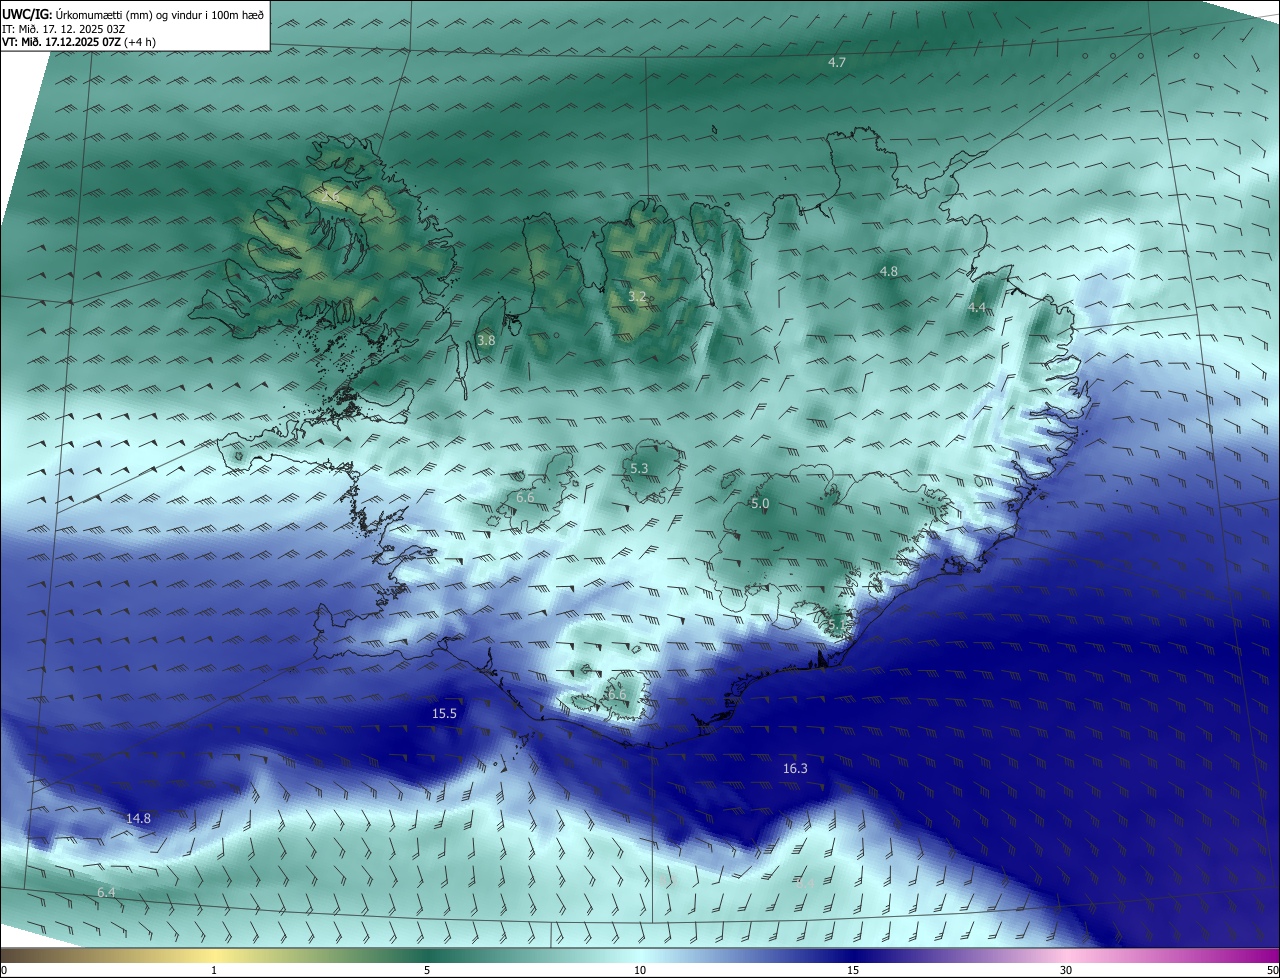
Task: Click the 3.8 value label
Action: pyautogui.click(x=486, y=341)
